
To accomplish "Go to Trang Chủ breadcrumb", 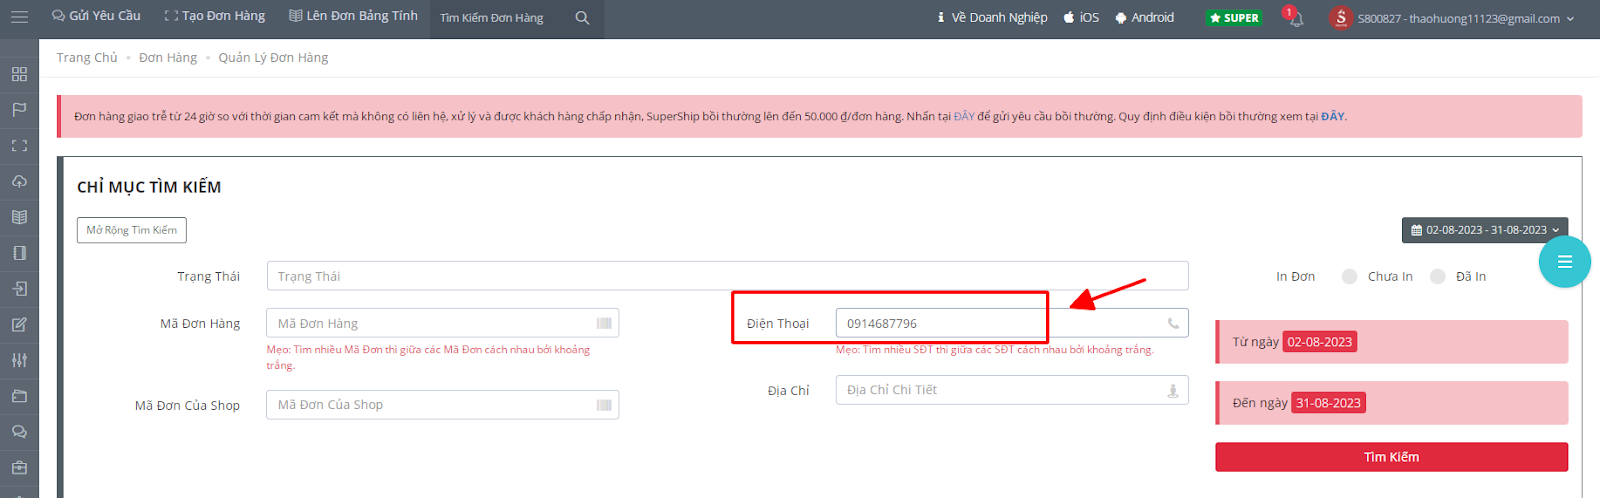I will pos(87,58).
